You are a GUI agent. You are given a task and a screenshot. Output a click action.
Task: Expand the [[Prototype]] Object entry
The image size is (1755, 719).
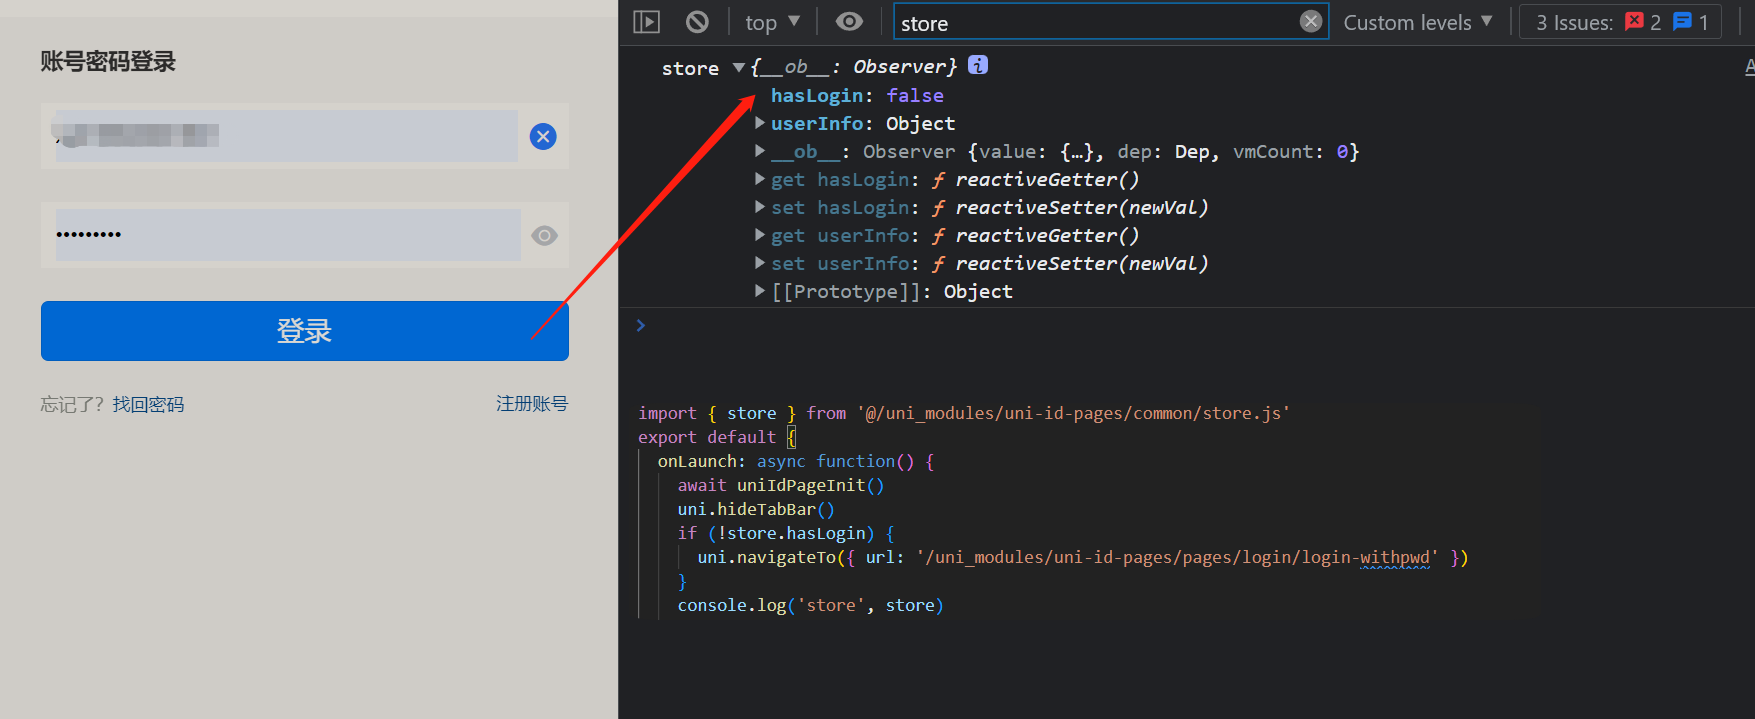coord(760,291)
